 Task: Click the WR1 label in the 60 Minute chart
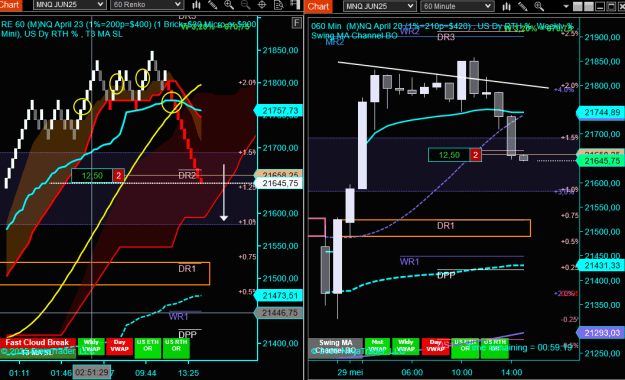(x=409, y=262)
